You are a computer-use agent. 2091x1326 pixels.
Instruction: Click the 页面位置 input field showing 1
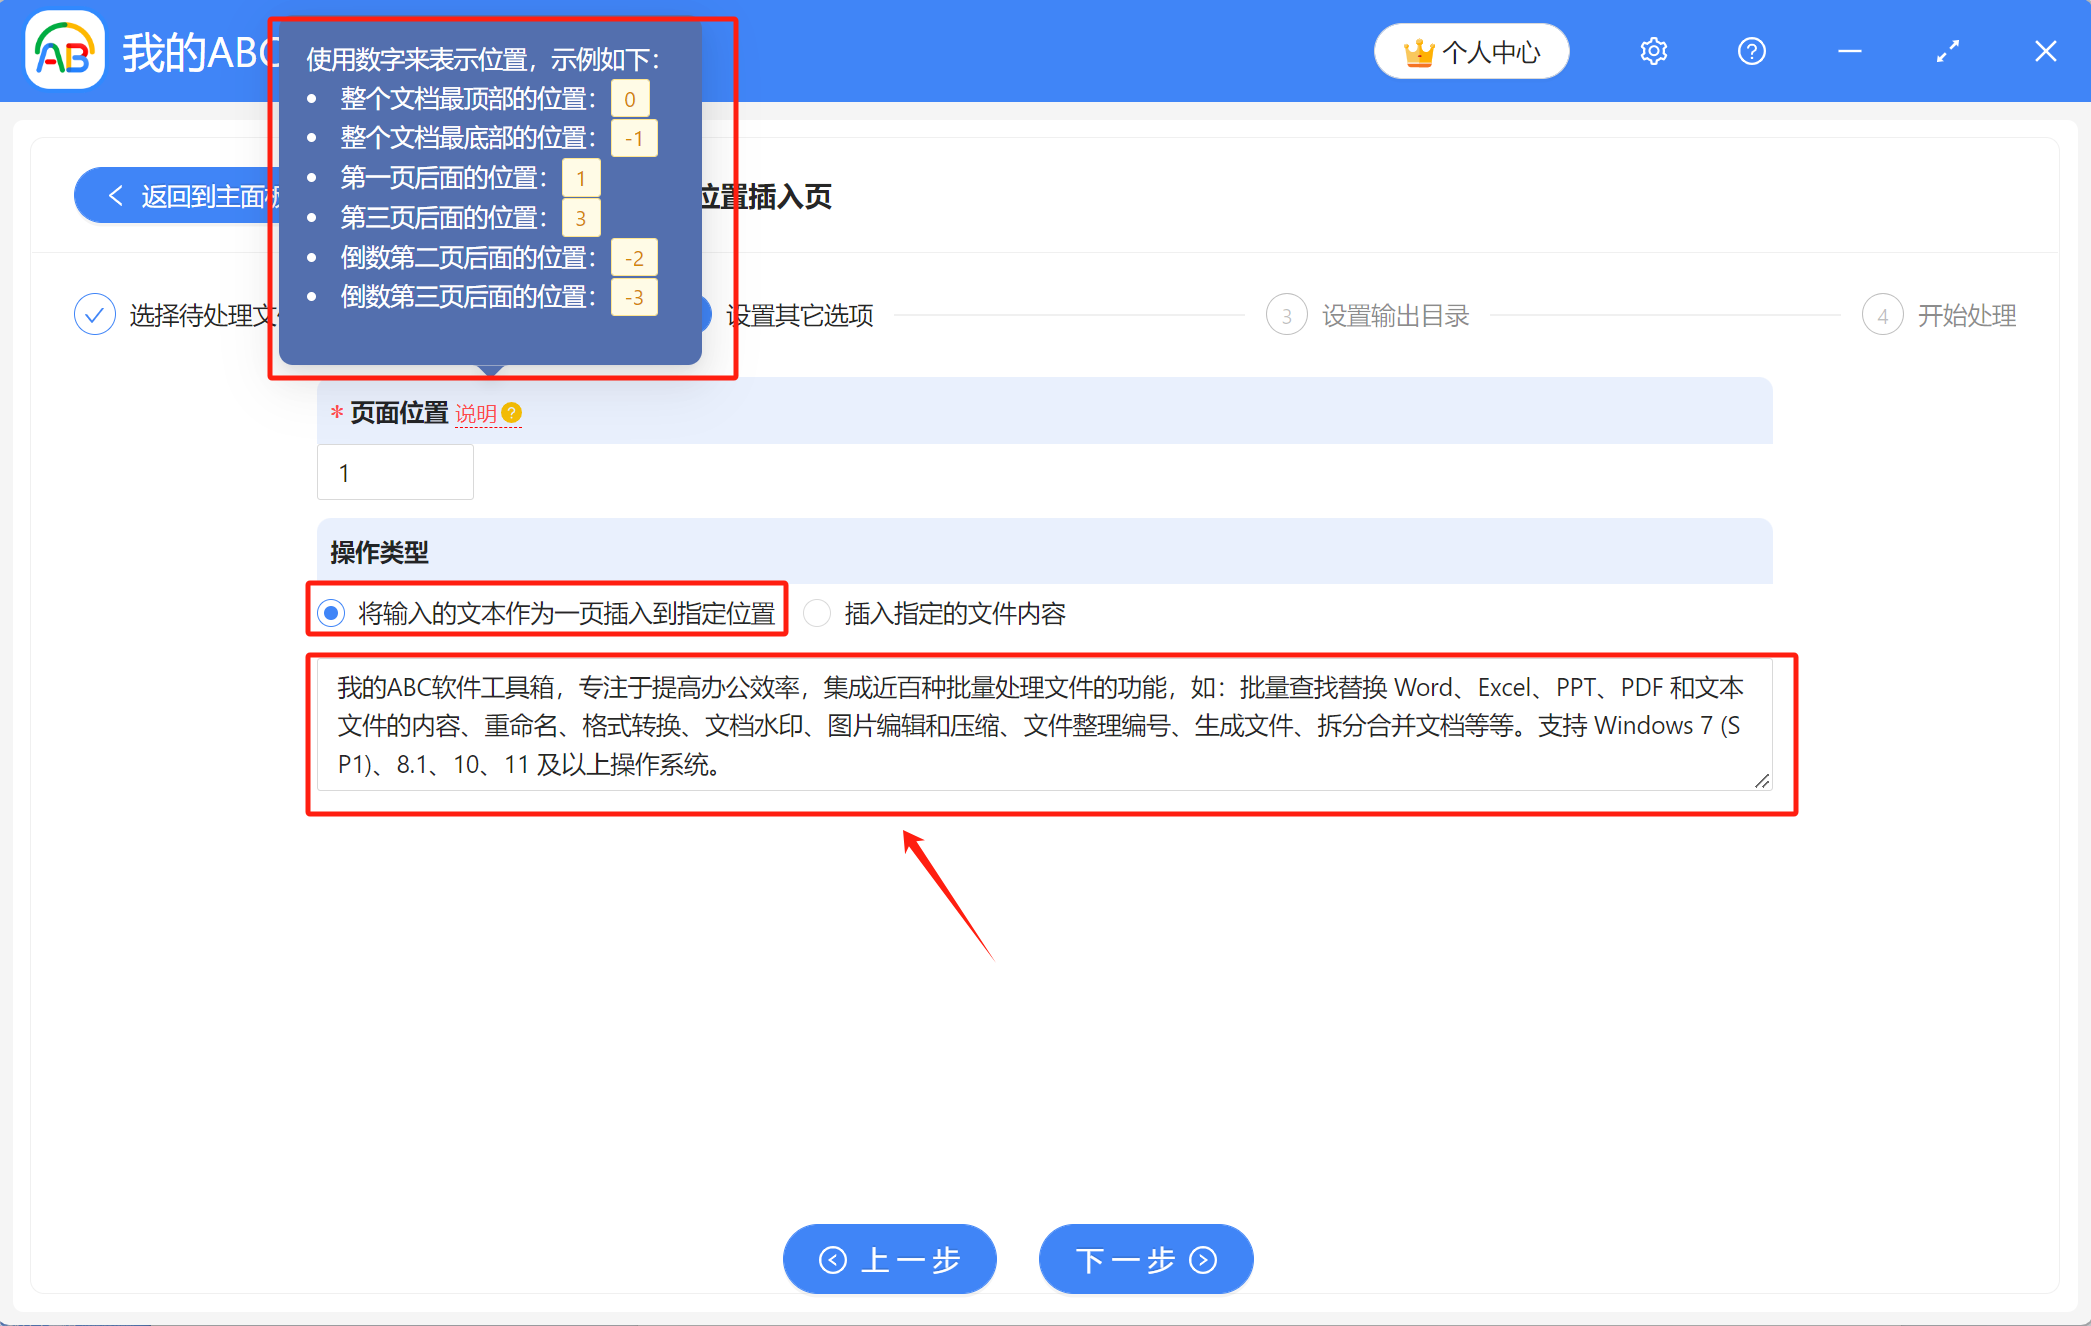pyautogui.click(x=394, y=471)
